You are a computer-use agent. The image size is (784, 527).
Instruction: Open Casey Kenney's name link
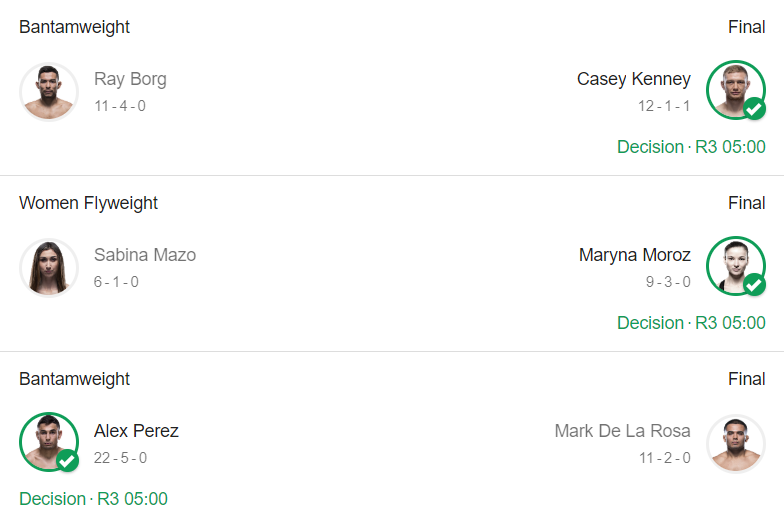(x=633, y=79)
